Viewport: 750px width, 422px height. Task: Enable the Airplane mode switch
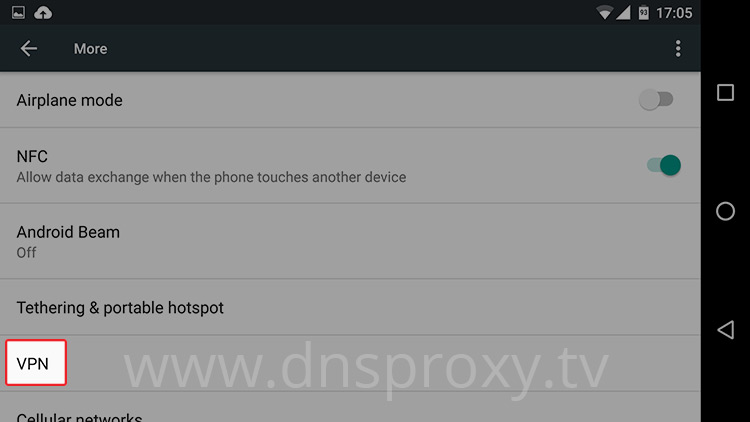pos(656,100)
